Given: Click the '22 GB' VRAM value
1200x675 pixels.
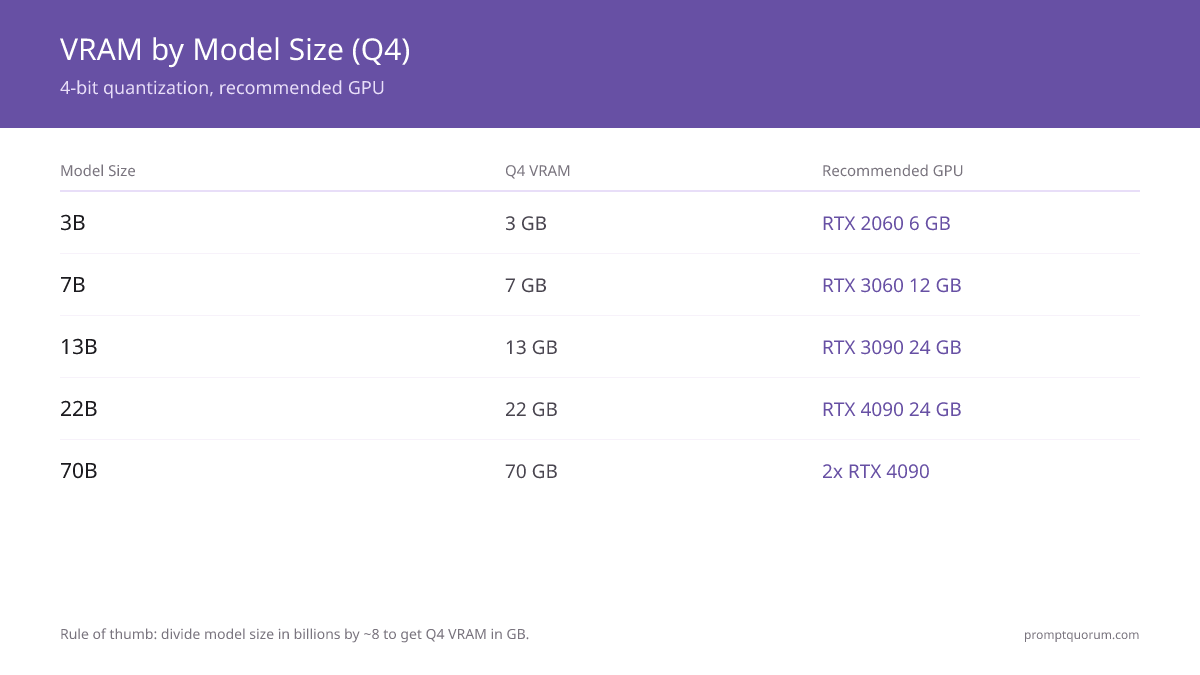Looking at the screenshot, I should (x=531, y=409).
